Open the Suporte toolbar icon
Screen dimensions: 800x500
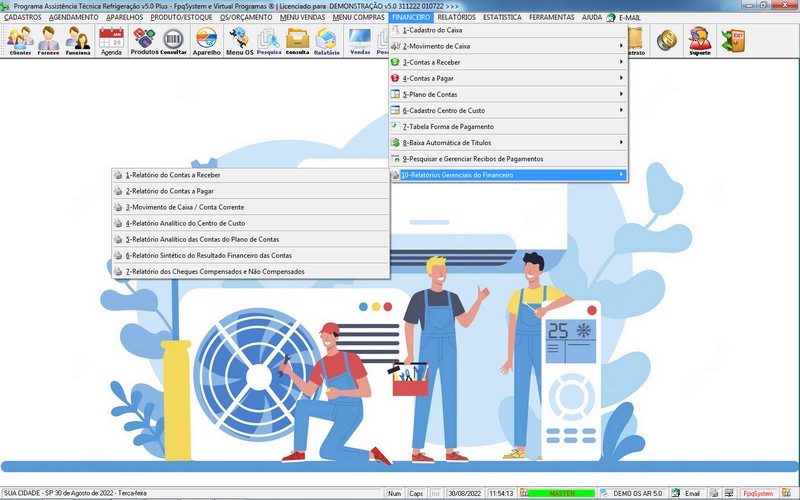click(700, 41)
